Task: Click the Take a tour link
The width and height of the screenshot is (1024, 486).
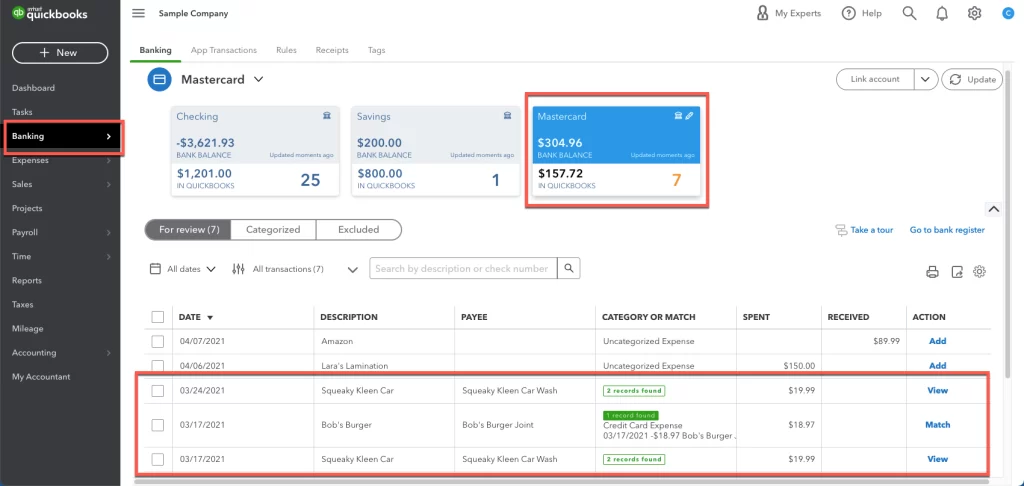Action: tap(863, 230)
